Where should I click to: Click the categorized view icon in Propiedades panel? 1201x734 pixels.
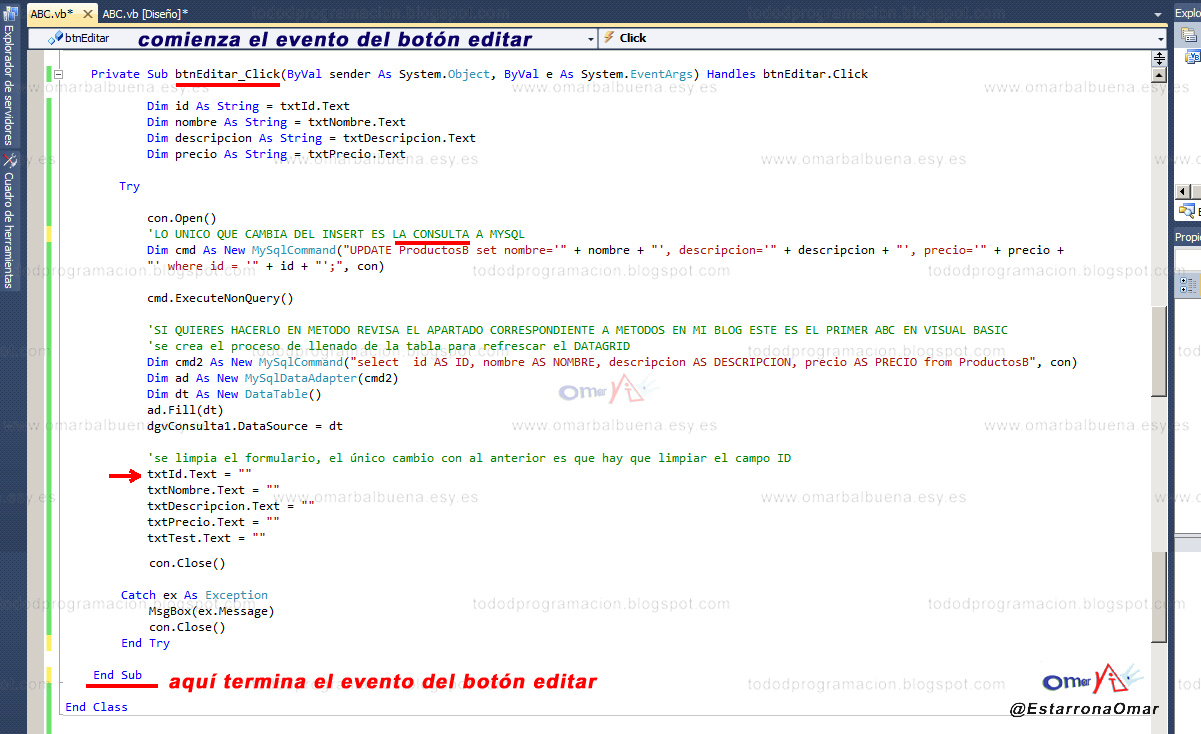tap(1183, 280)
